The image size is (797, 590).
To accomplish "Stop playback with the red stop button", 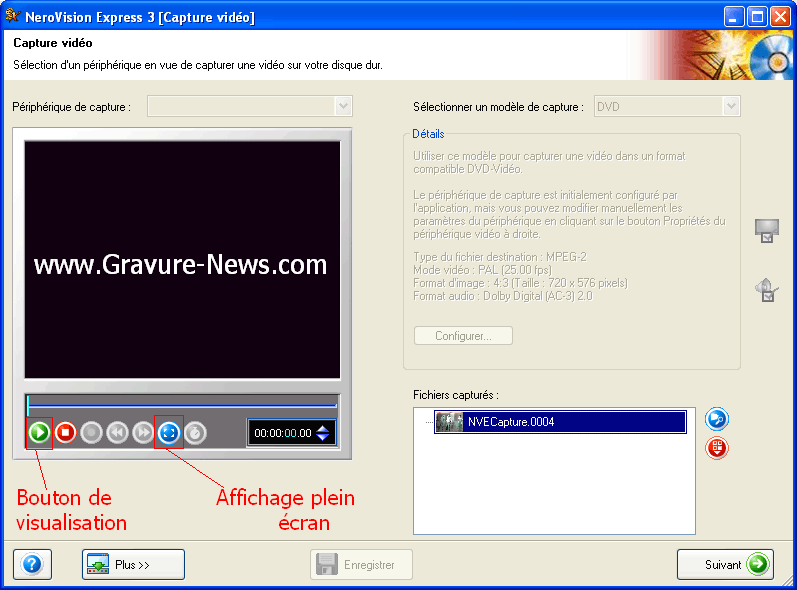I will tap(65, 432).
